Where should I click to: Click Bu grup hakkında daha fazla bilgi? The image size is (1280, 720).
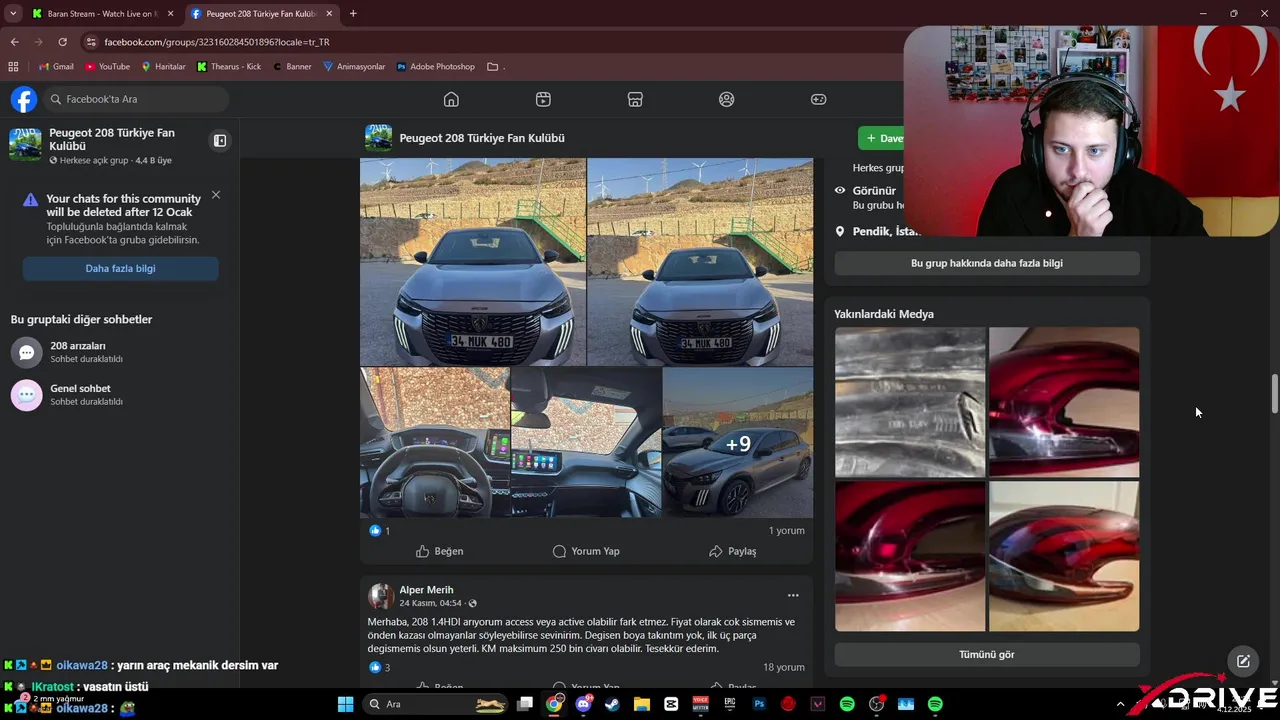click(x=987, y=263)
